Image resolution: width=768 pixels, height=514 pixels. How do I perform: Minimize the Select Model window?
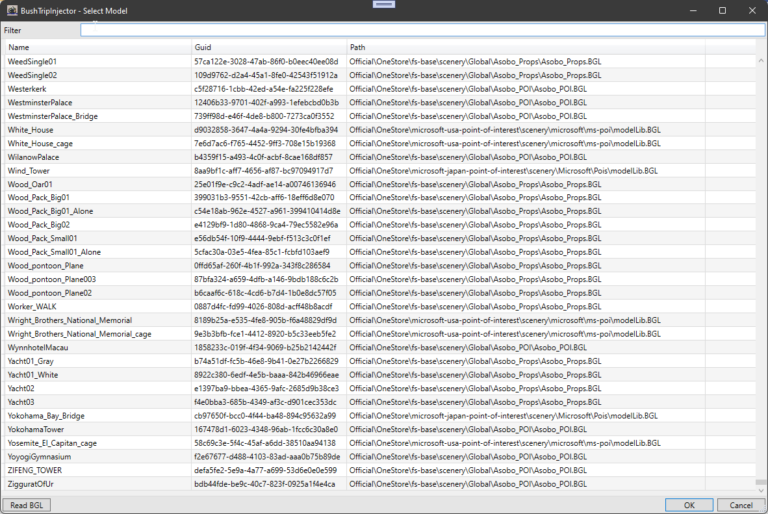pyautogui.click(x=695, y=9)
